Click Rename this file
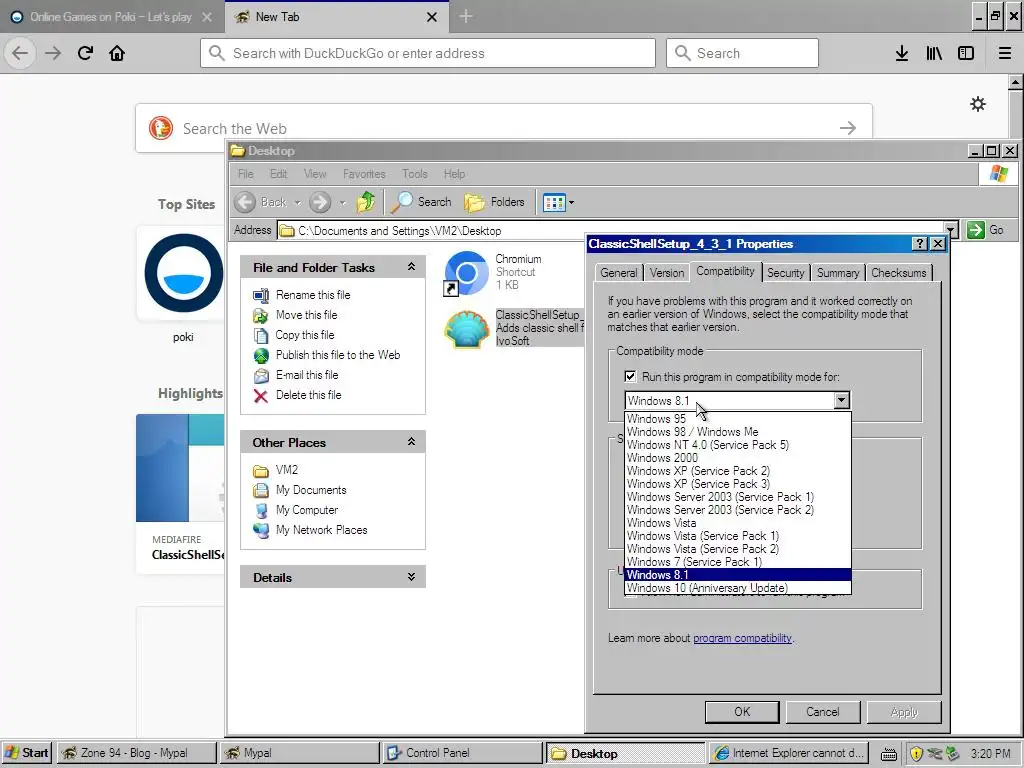The height and width of the screenshot is (768, 1024). pos(313,295)
